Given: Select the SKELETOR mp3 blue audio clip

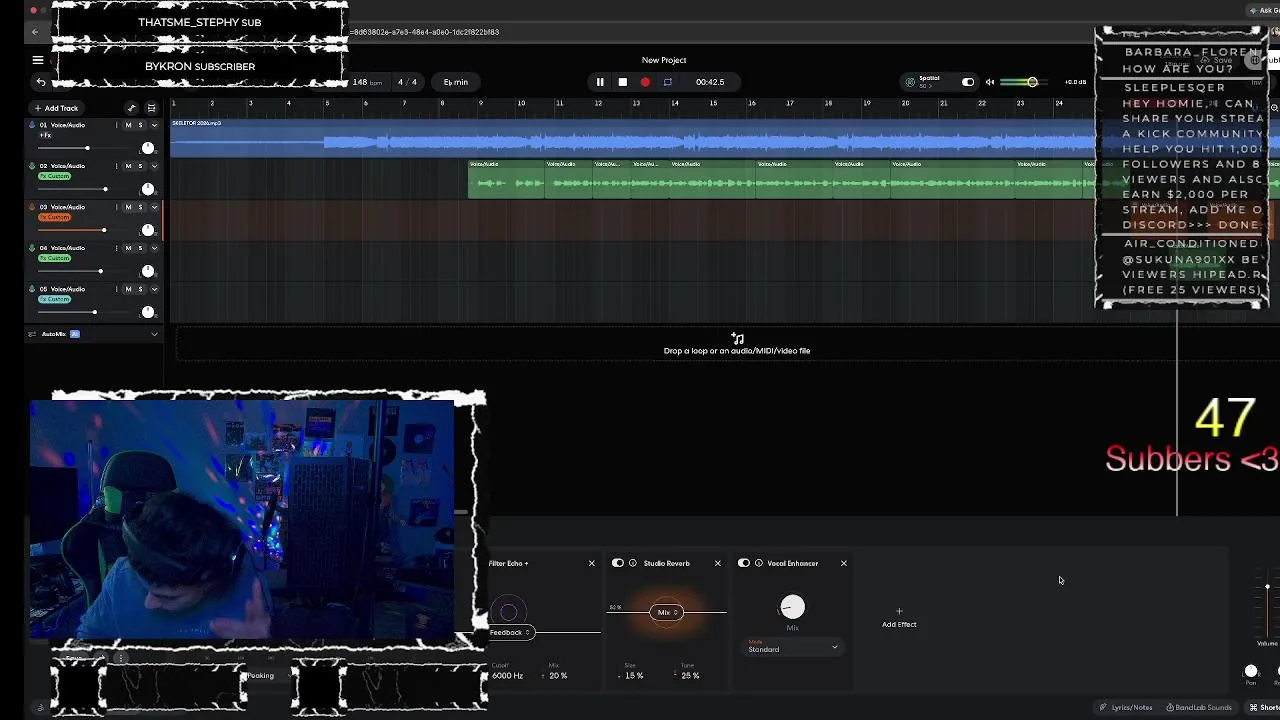Looking at the screenshot, I should click(632, 139).
